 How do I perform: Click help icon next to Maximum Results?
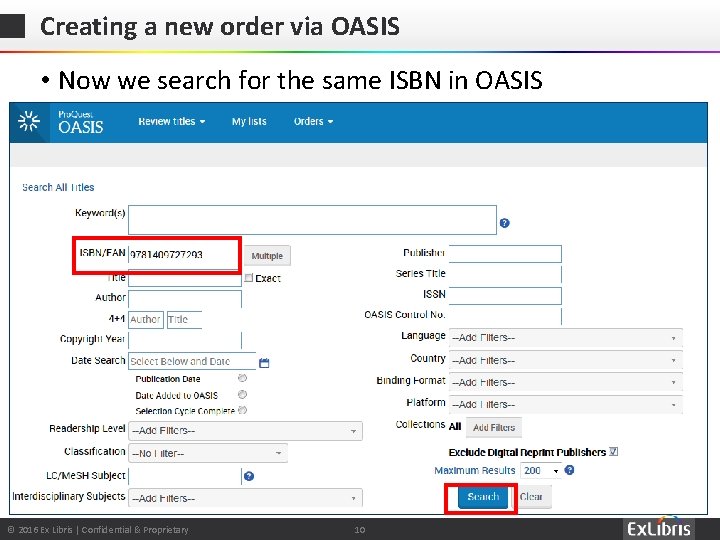tap(569, 470)
